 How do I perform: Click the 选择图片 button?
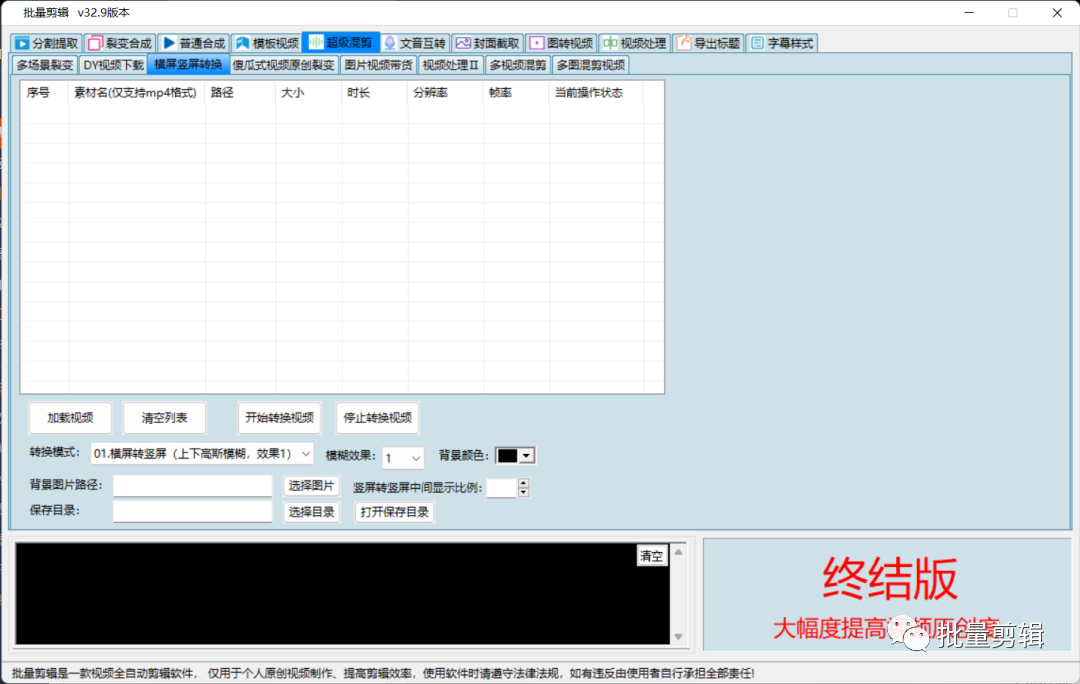(311, 486)
